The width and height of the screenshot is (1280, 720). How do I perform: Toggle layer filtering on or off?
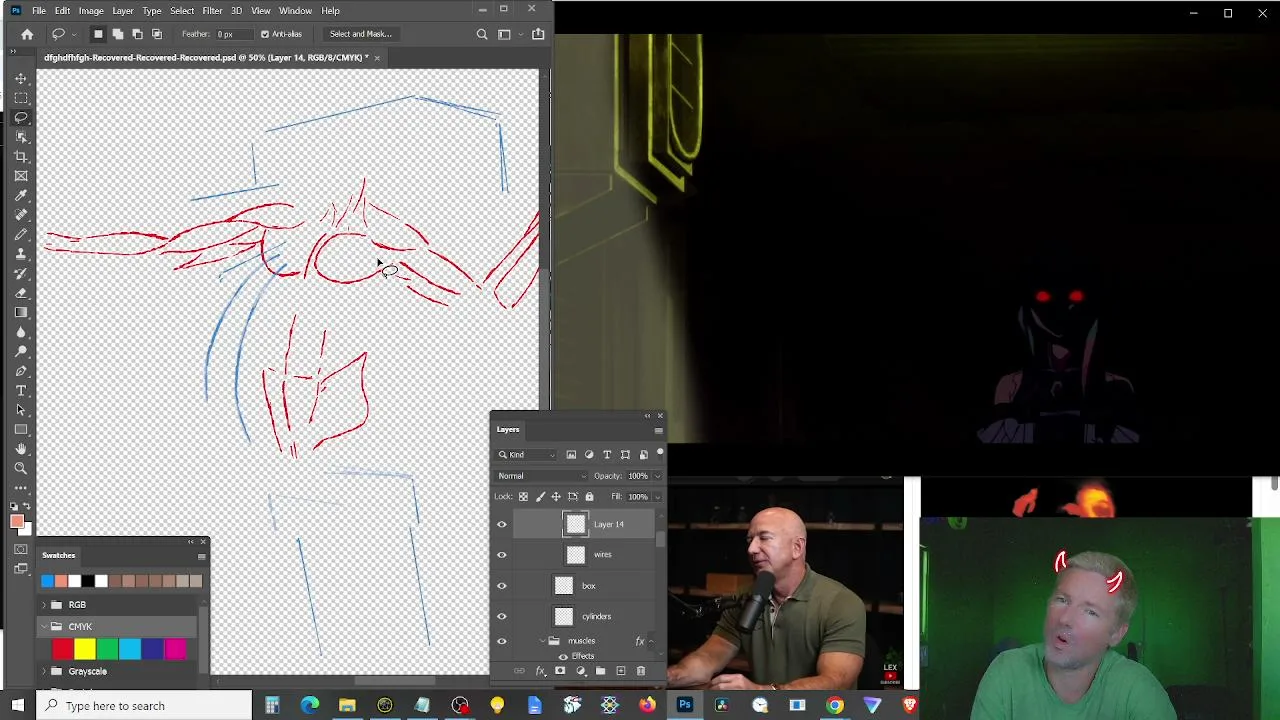tap(660, 453)
